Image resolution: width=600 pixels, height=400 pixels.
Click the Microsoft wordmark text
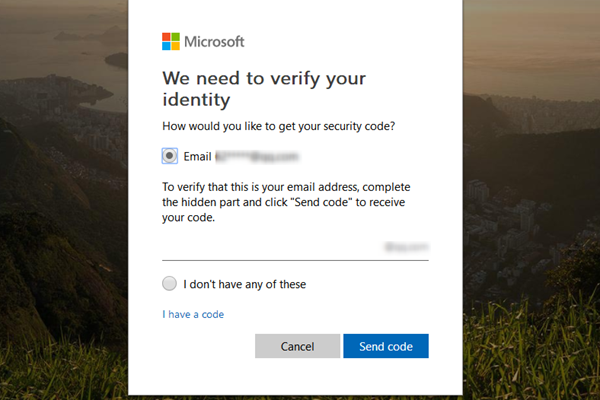click(x=214, y=42)
